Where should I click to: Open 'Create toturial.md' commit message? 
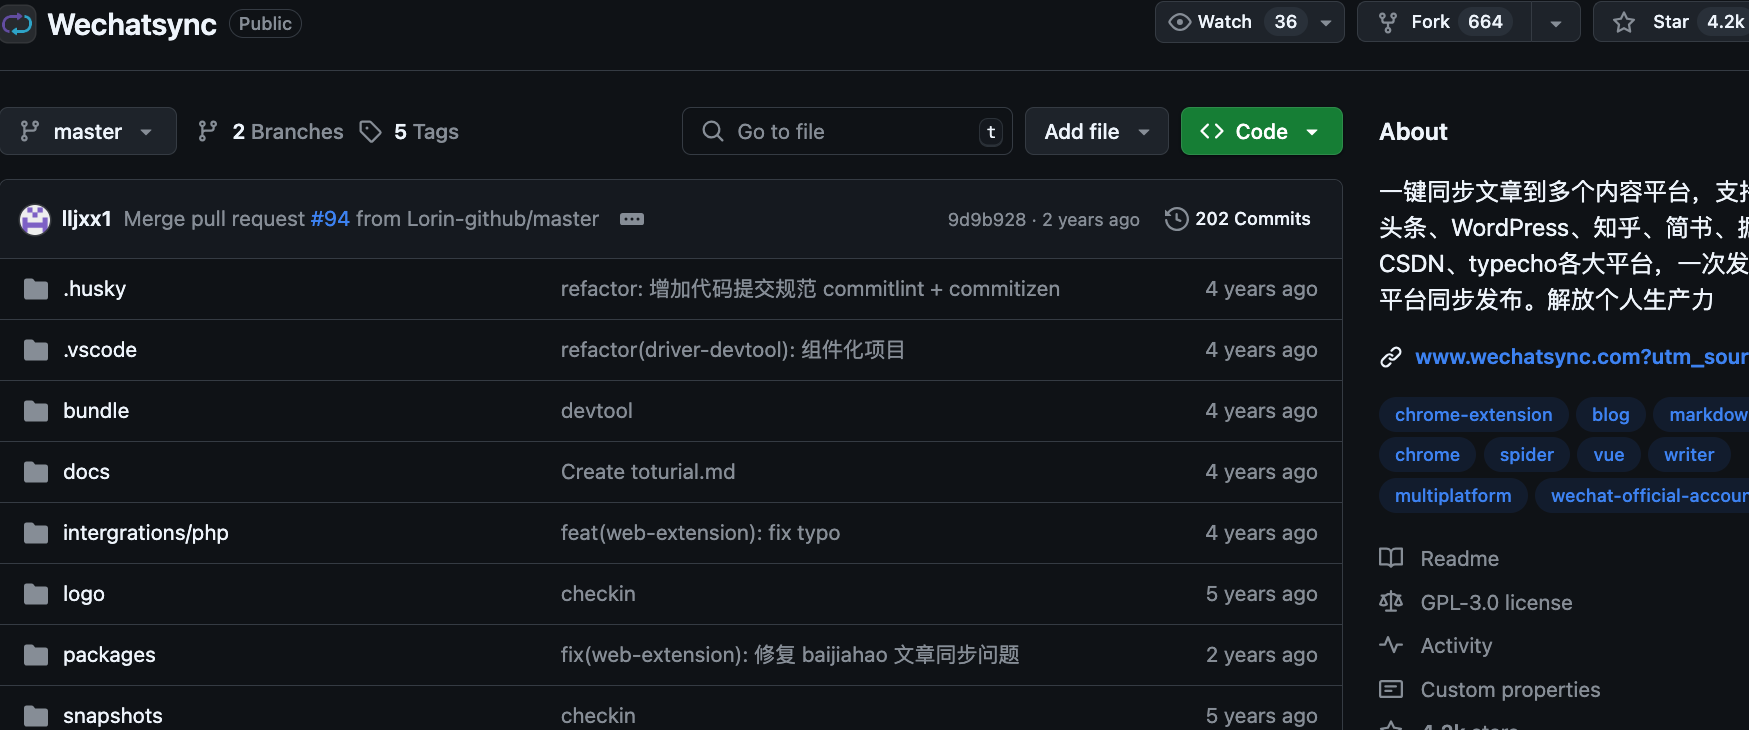(648, 472)
